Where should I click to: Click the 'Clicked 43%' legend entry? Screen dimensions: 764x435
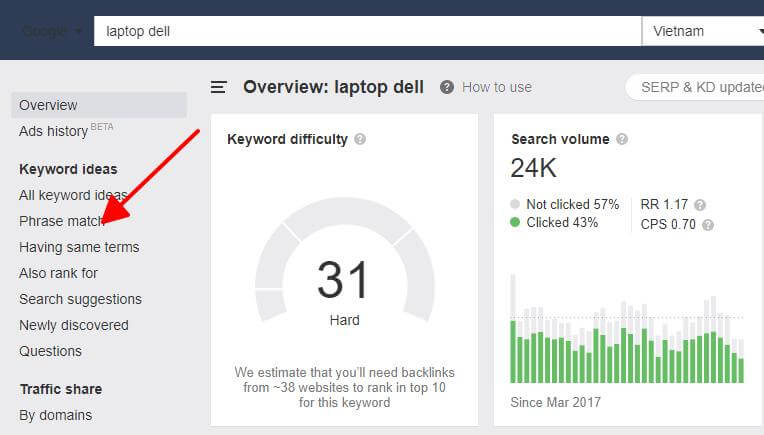554,223
